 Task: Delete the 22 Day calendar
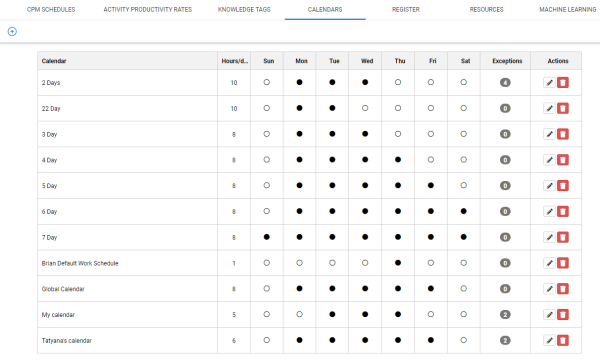[x=563, y=108]
